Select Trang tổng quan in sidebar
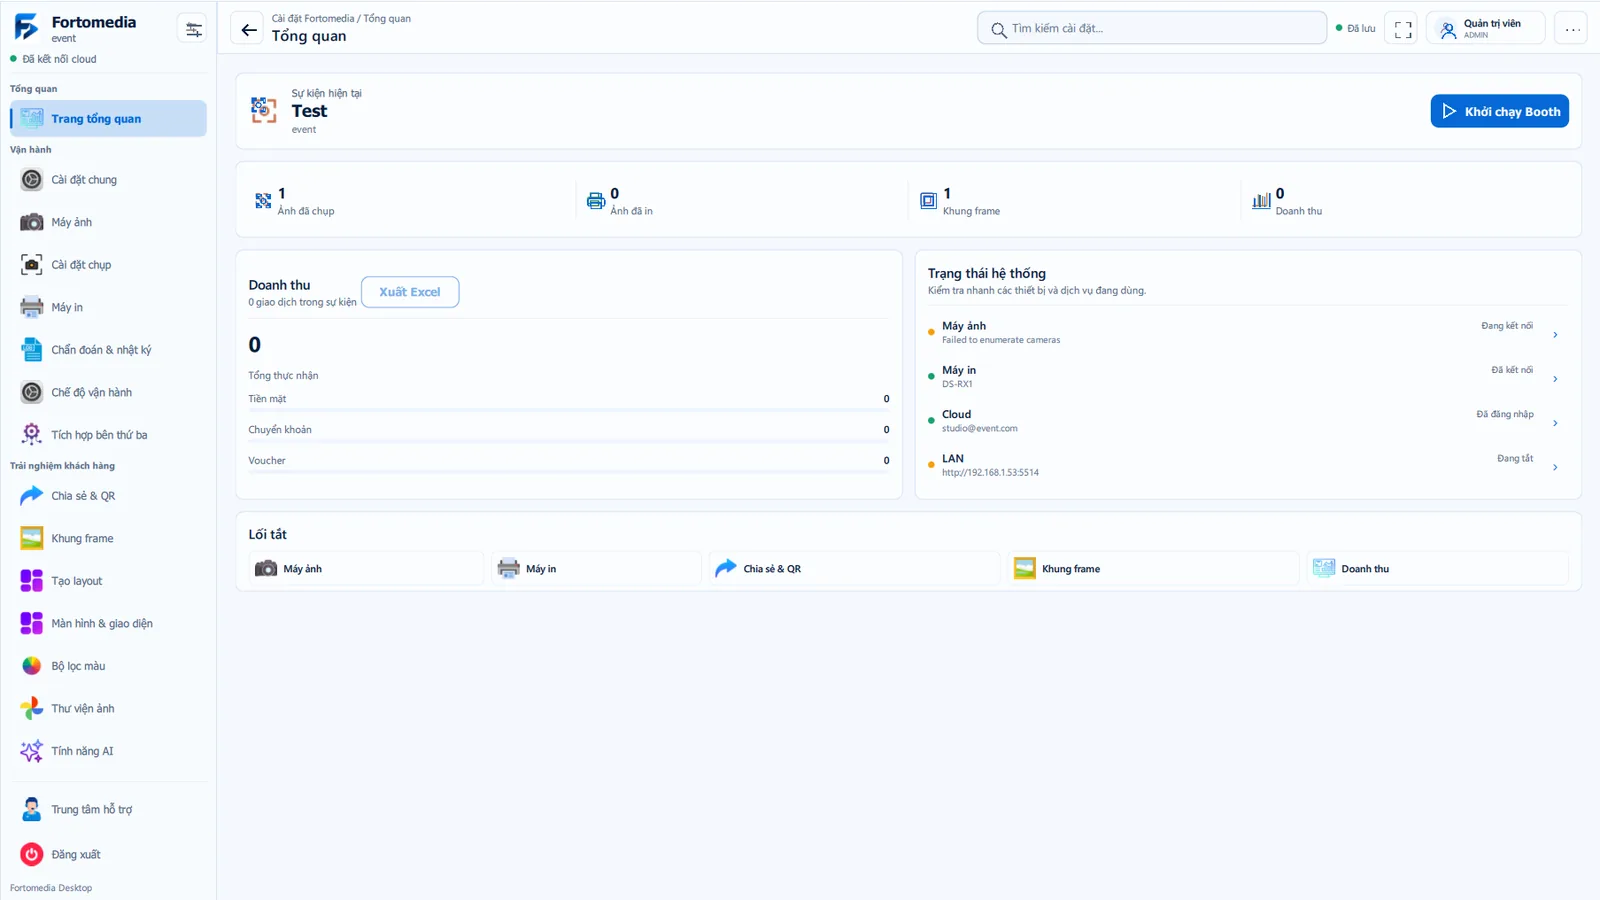 click(x=108, y=119)
